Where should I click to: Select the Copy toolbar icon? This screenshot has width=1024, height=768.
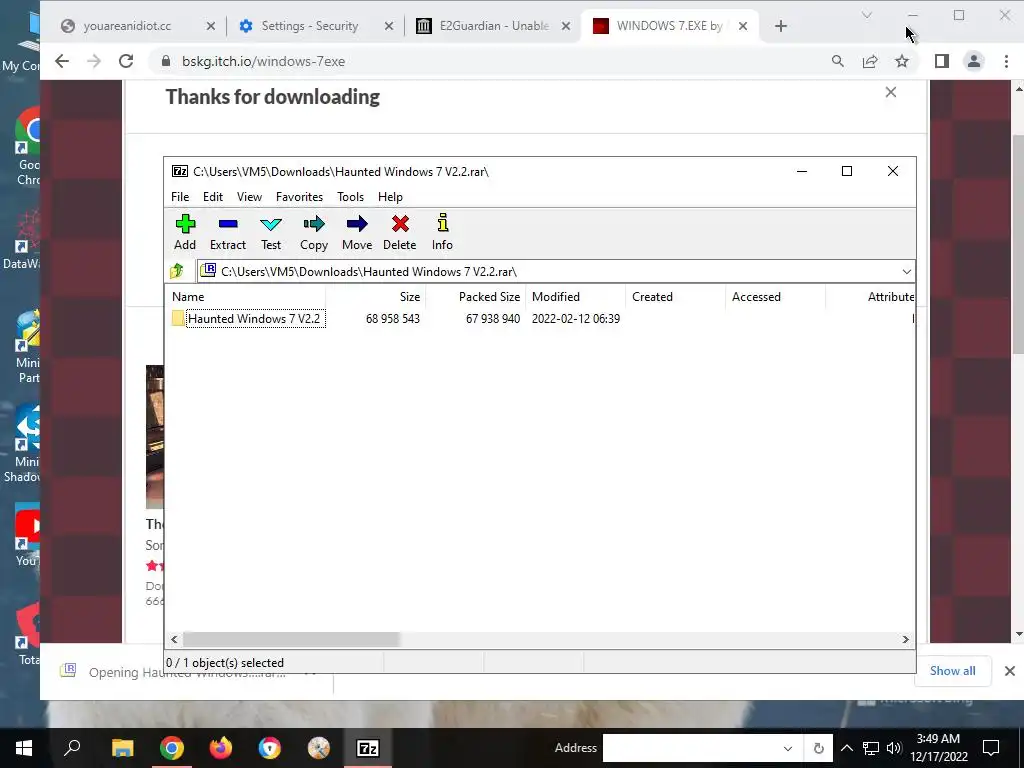click(x=313, y=232)
